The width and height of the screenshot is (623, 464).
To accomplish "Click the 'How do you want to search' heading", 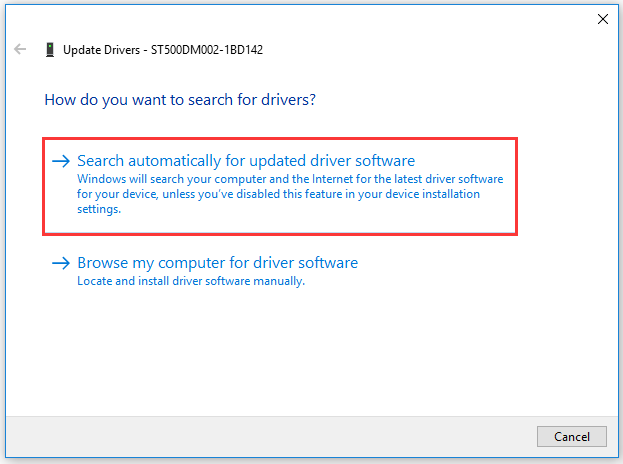I will click(180, 100).
